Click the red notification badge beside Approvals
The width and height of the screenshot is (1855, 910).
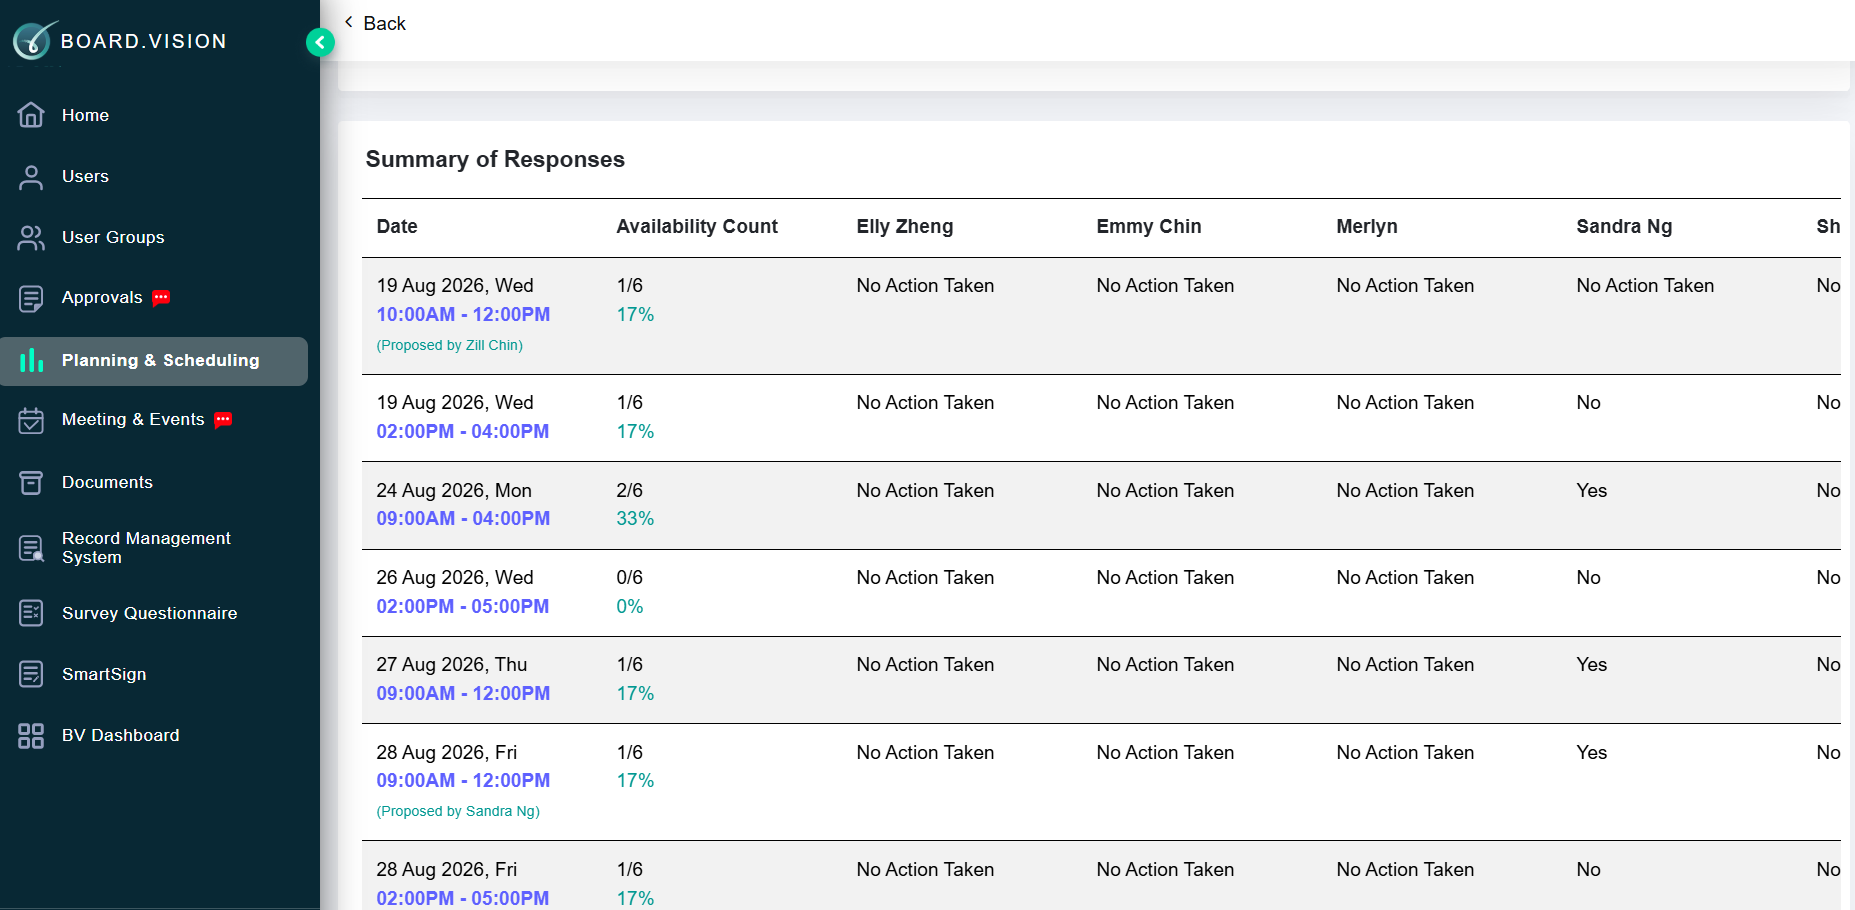click(161, 298)
